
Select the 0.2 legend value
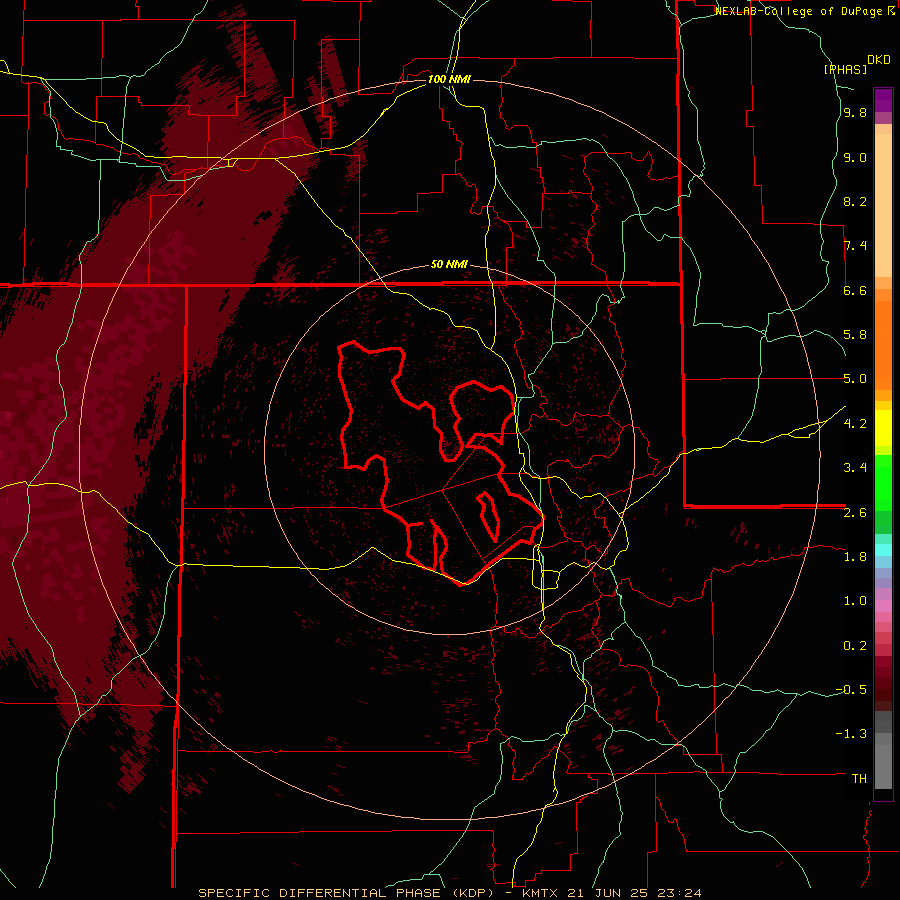(855, 646)
